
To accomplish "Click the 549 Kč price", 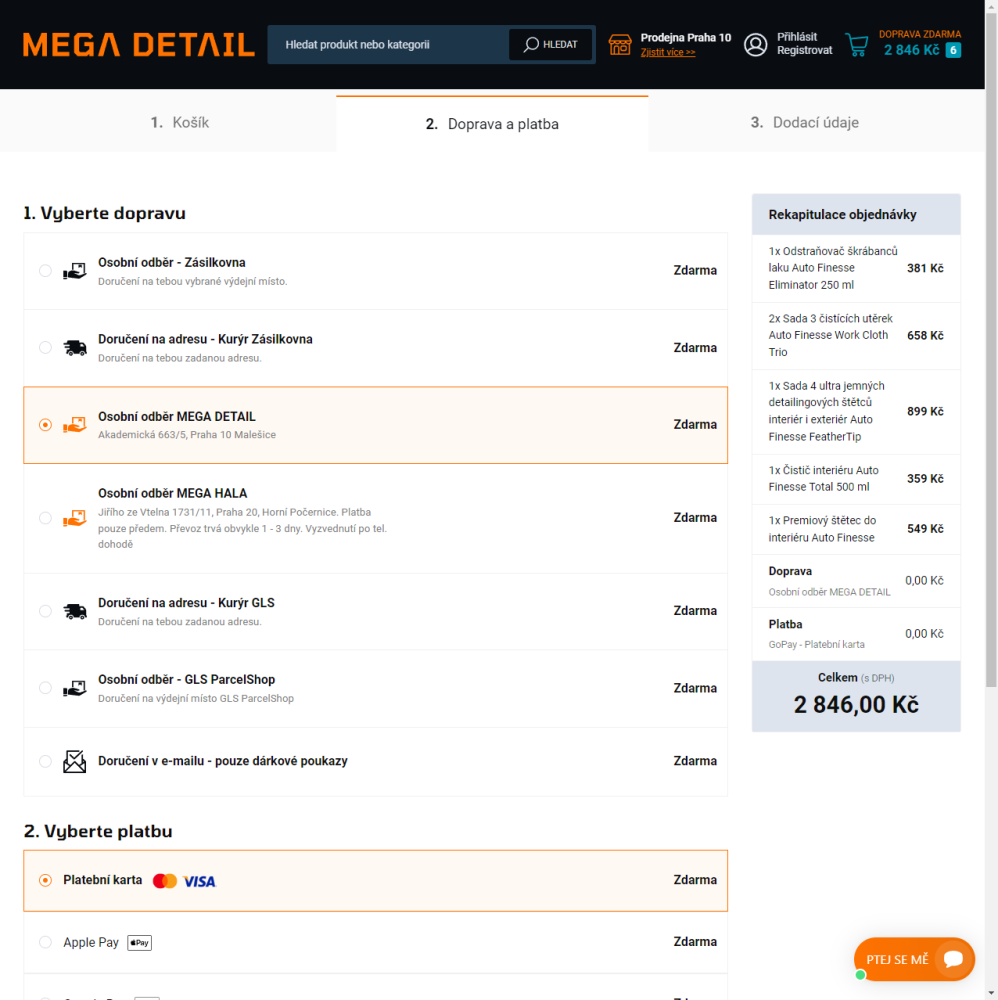I will (x=925, y=529).
